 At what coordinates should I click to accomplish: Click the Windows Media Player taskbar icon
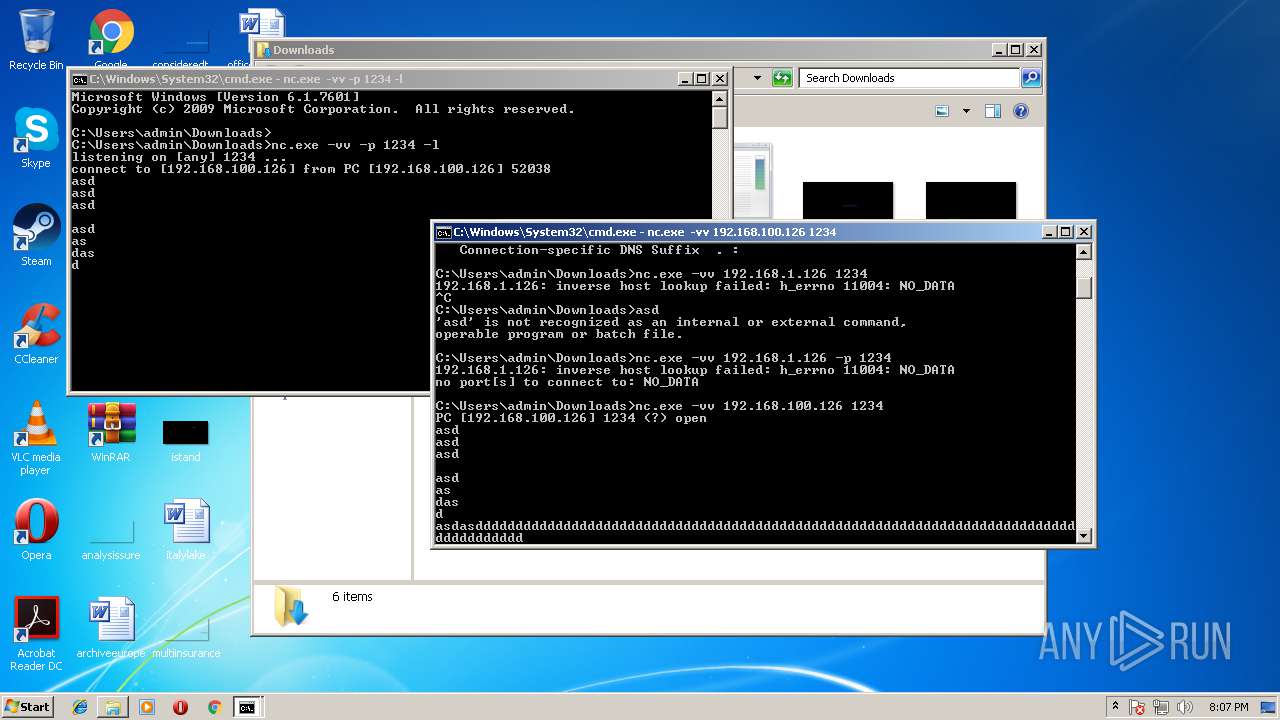(x=147, y=707)
